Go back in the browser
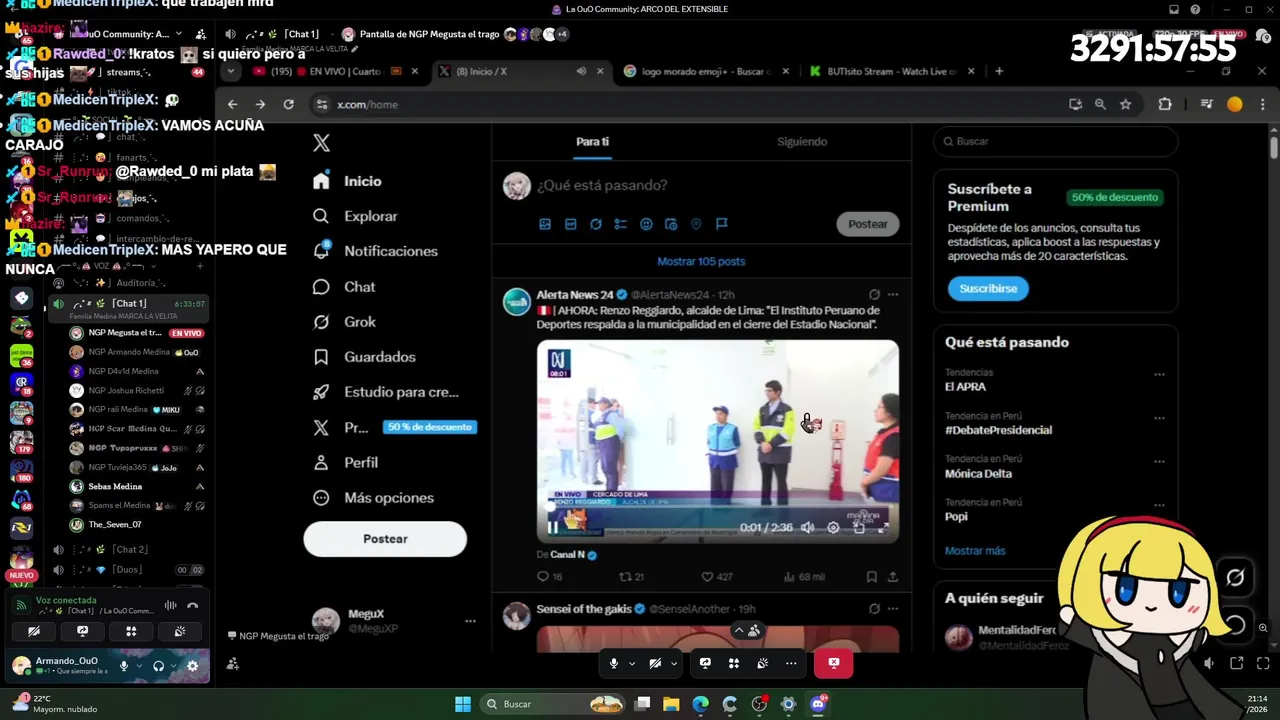1280x720 pixels. point(232,104)
